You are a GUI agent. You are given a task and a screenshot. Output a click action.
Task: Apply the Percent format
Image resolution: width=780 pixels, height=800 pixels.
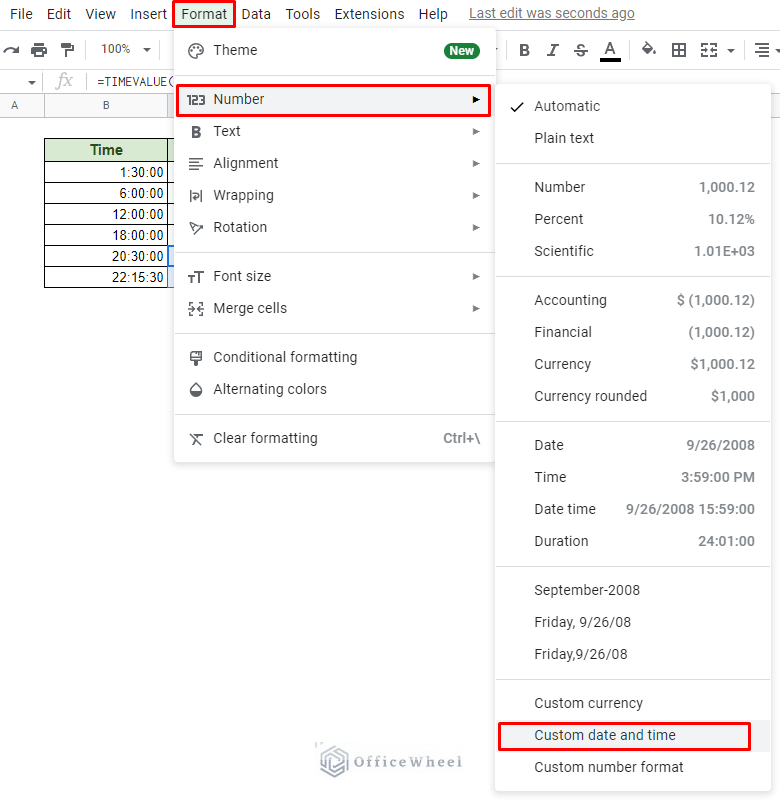coord(633,219)
